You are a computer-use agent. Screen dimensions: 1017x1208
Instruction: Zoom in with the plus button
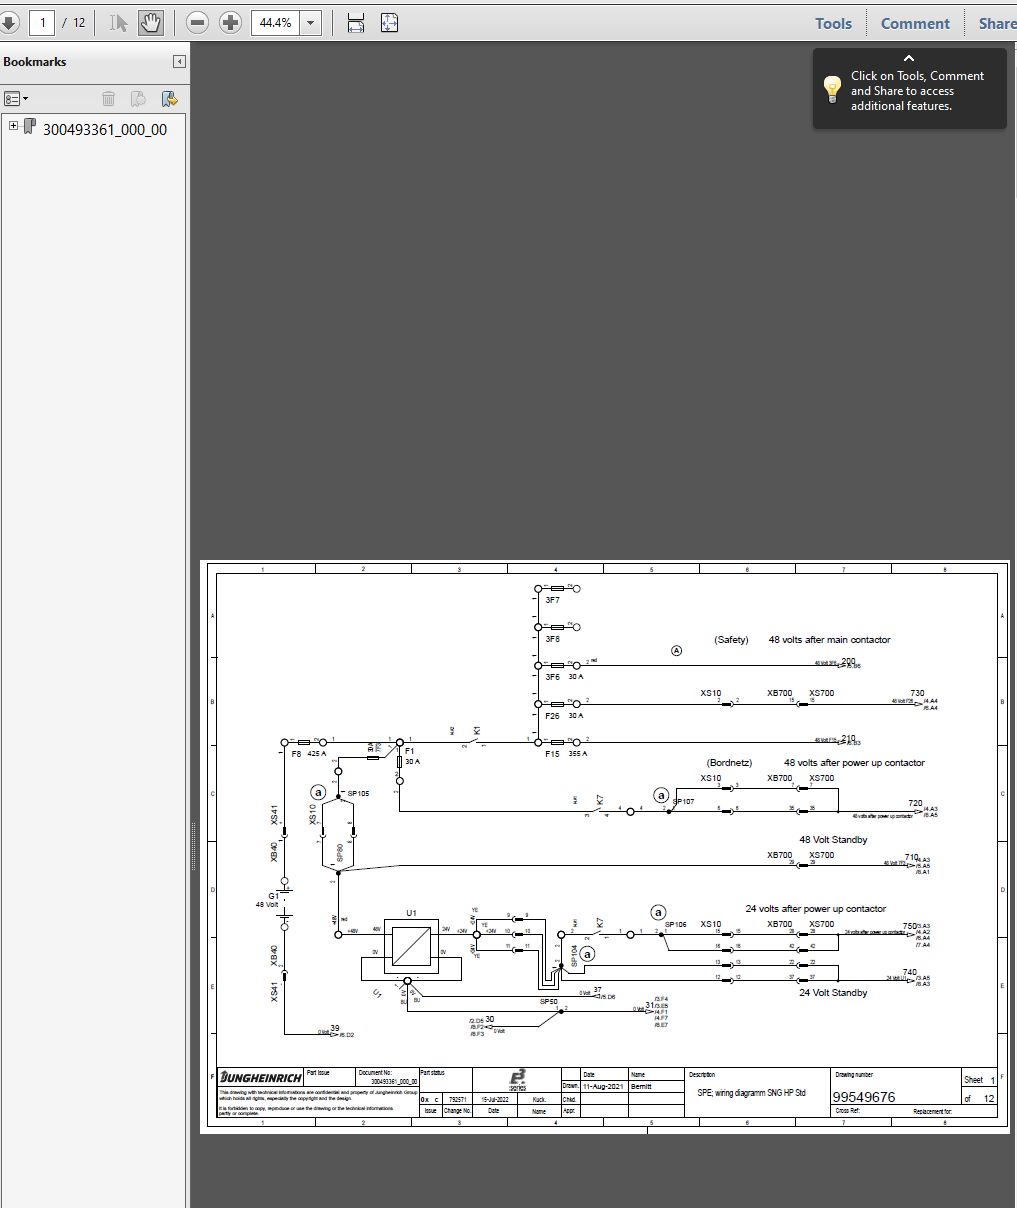point(230,22)
